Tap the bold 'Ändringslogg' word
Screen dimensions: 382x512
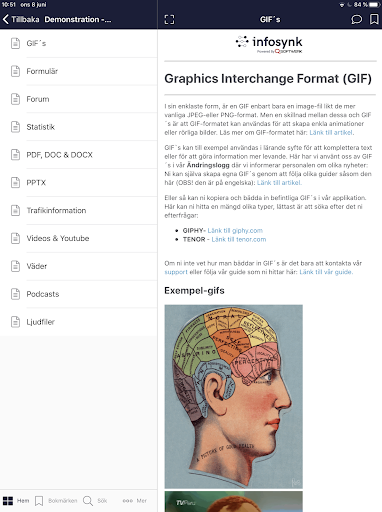tap(208, 165)
